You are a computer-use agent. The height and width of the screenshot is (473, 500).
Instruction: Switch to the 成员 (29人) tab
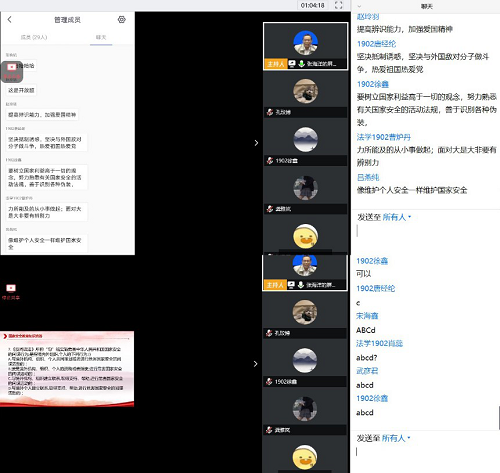click(x=34, y=37)
